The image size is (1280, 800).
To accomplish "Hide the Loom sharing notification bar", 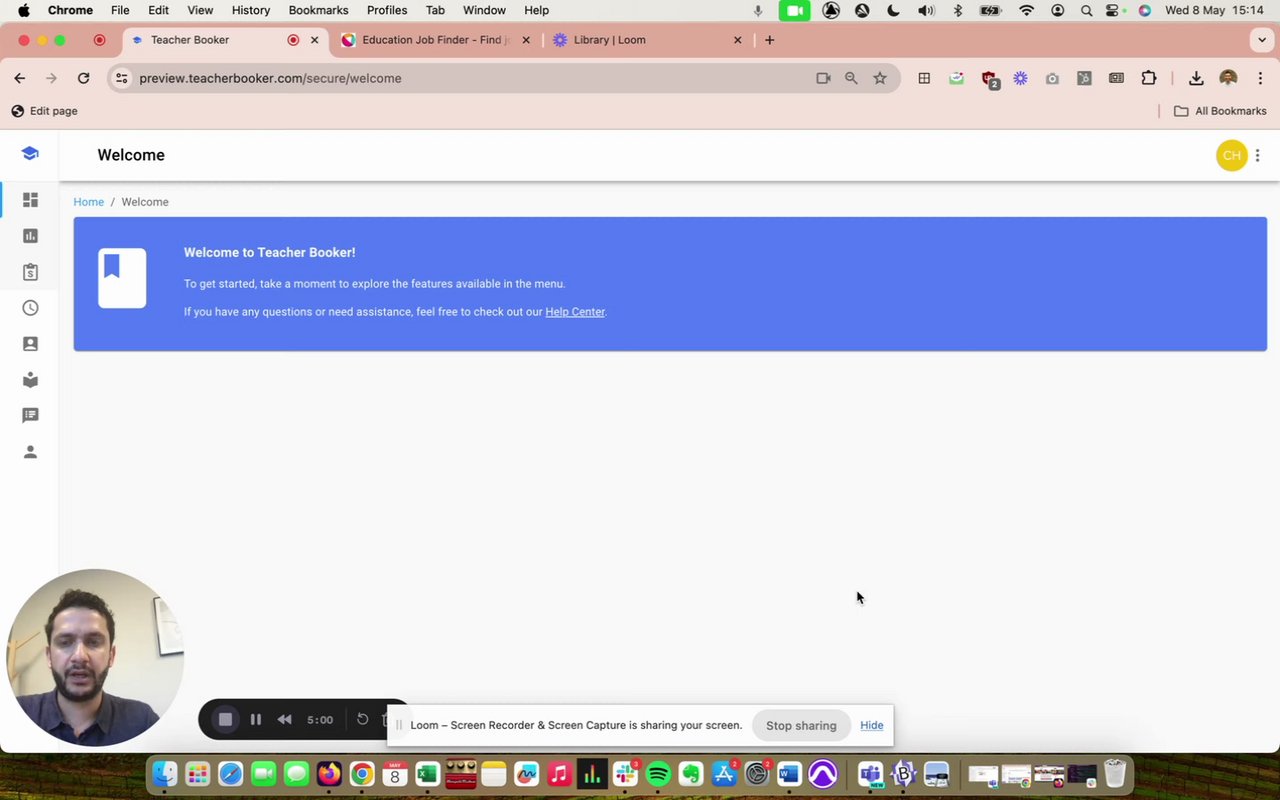I will [x=871, y=726].
